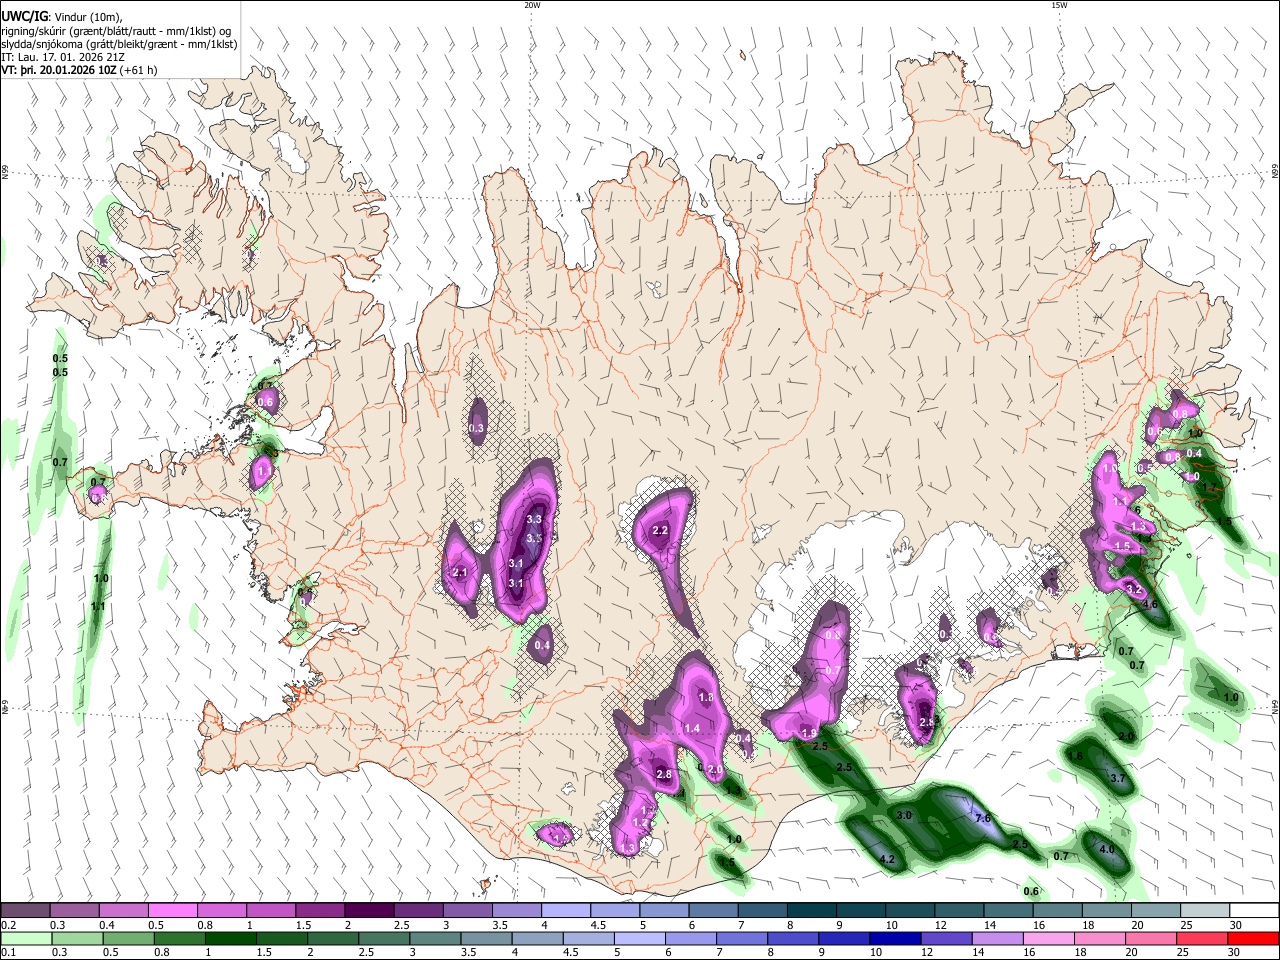1280x960 pixels.
Task: Click the upper legend swatch labeled 8
Action: pyautogui.click(x=811, y=910)
